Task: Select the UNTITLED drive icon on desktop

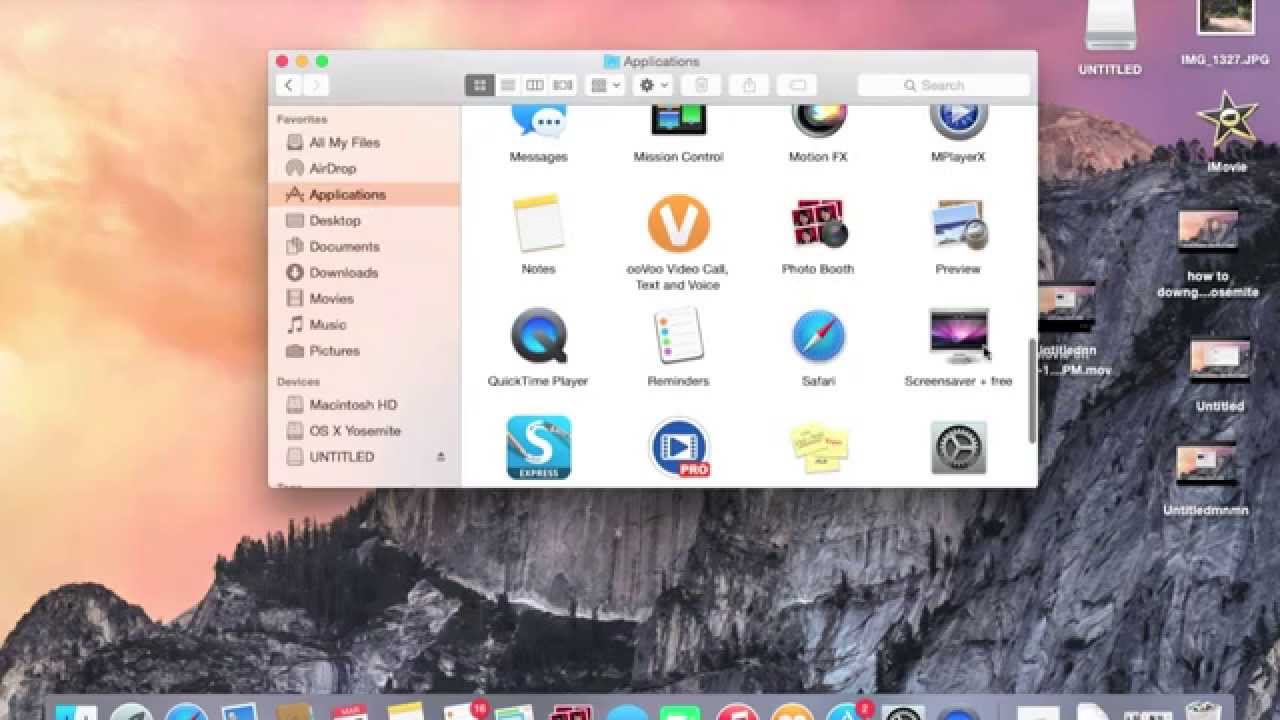Action: click(x=1110, y=28)
